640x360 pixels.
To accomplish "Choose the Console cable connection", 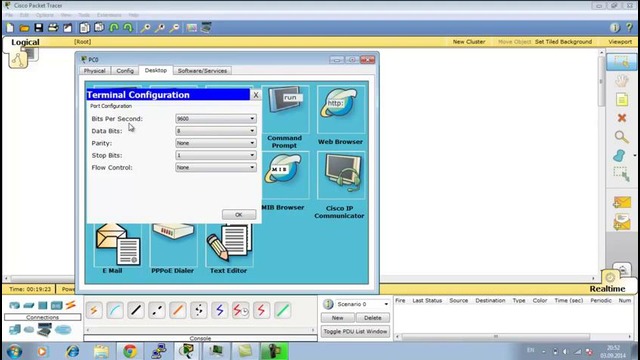I will [115, 311].
